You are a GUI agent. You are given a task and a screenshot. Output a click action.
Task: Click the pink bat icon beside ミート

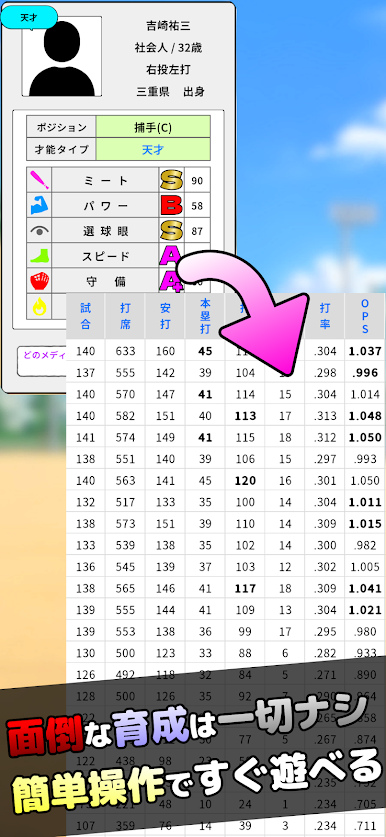pyautogui.click(x=40, y=180)
